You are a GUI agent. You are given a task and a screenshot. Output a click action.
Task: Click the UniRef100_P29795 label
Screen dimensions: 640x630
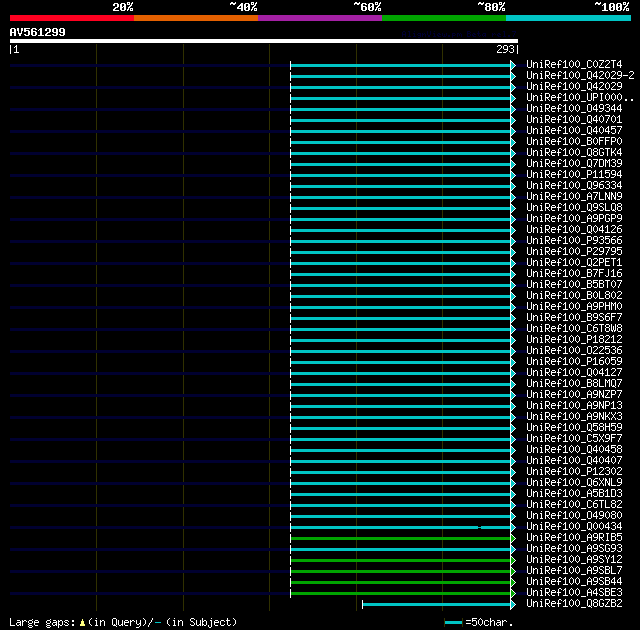[x=574, y=252]
